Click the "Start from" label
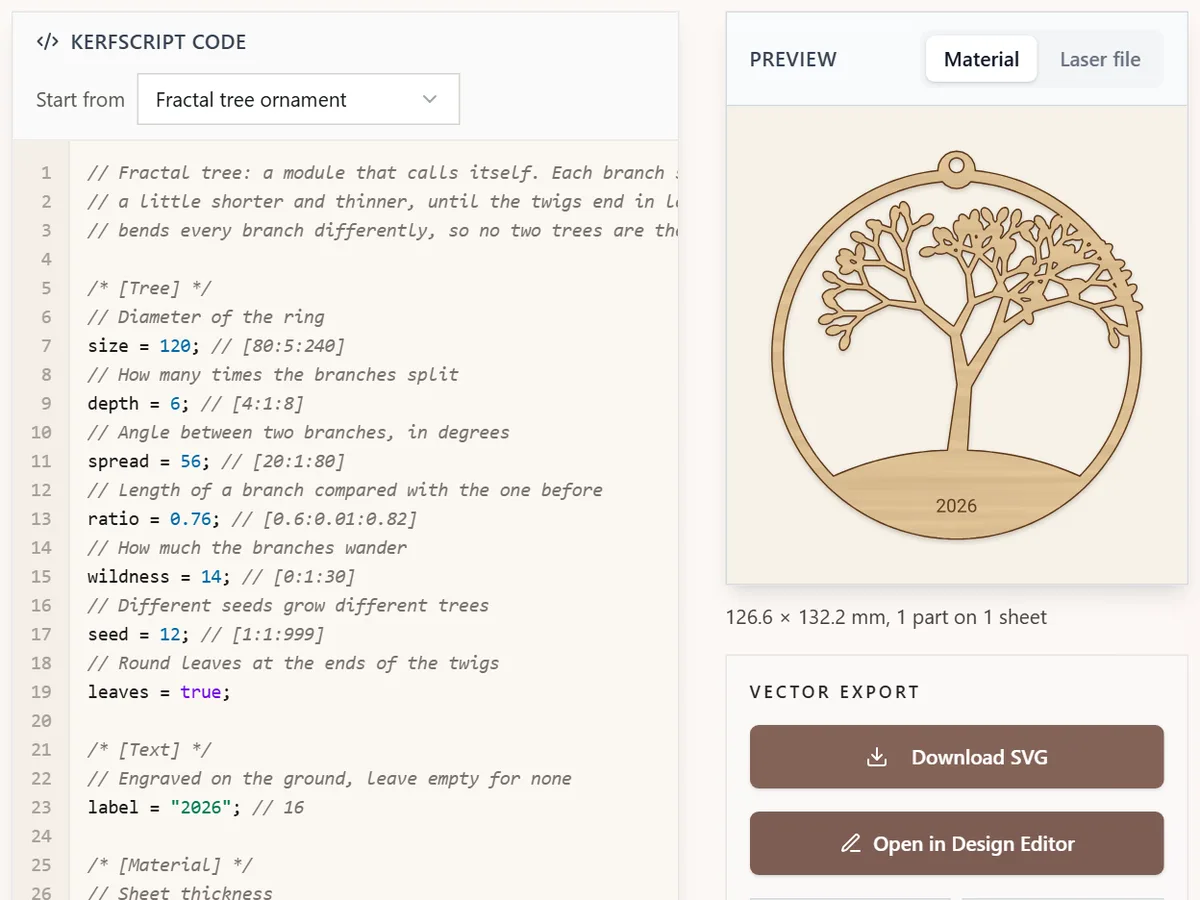Viewport: 1200px width, 900px height. 80,99
